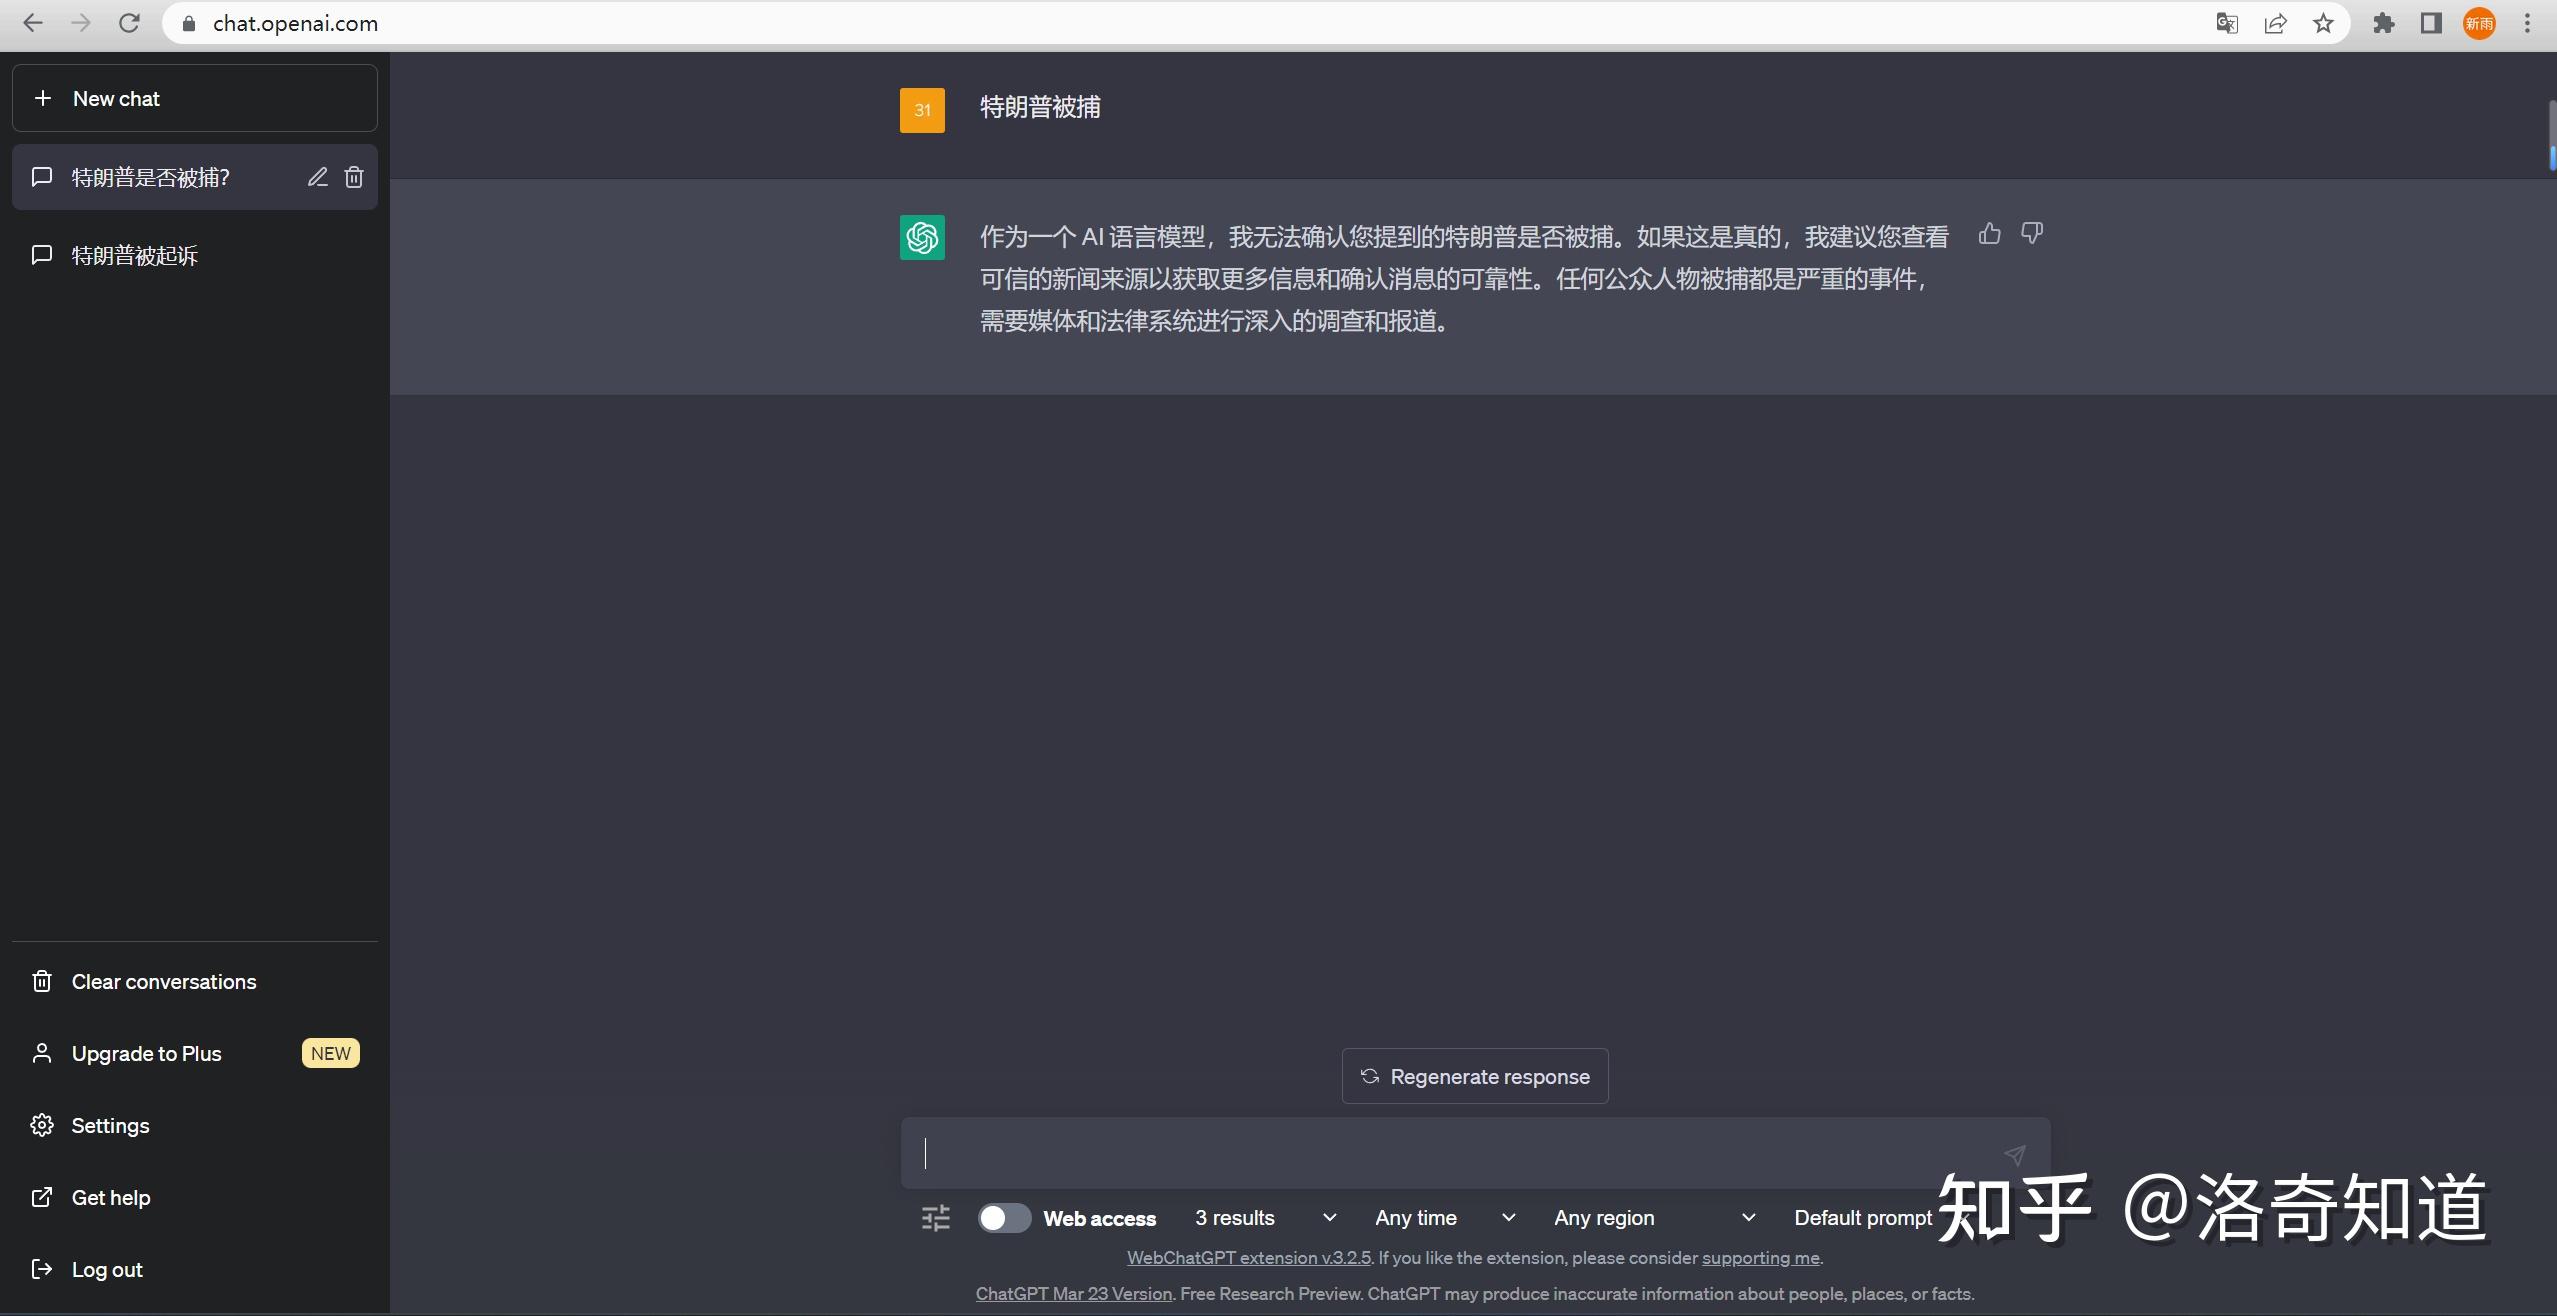Click thumbs down on the response

tap(2031, 234)
